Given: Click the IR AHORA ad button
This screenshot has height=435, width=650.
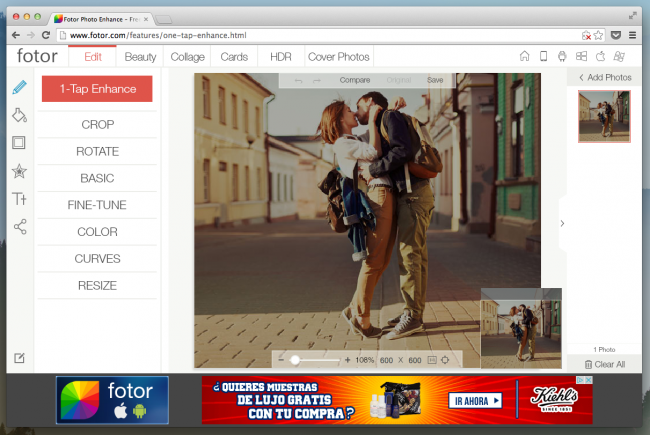Looking at the screenshot, I should point(475,401).
